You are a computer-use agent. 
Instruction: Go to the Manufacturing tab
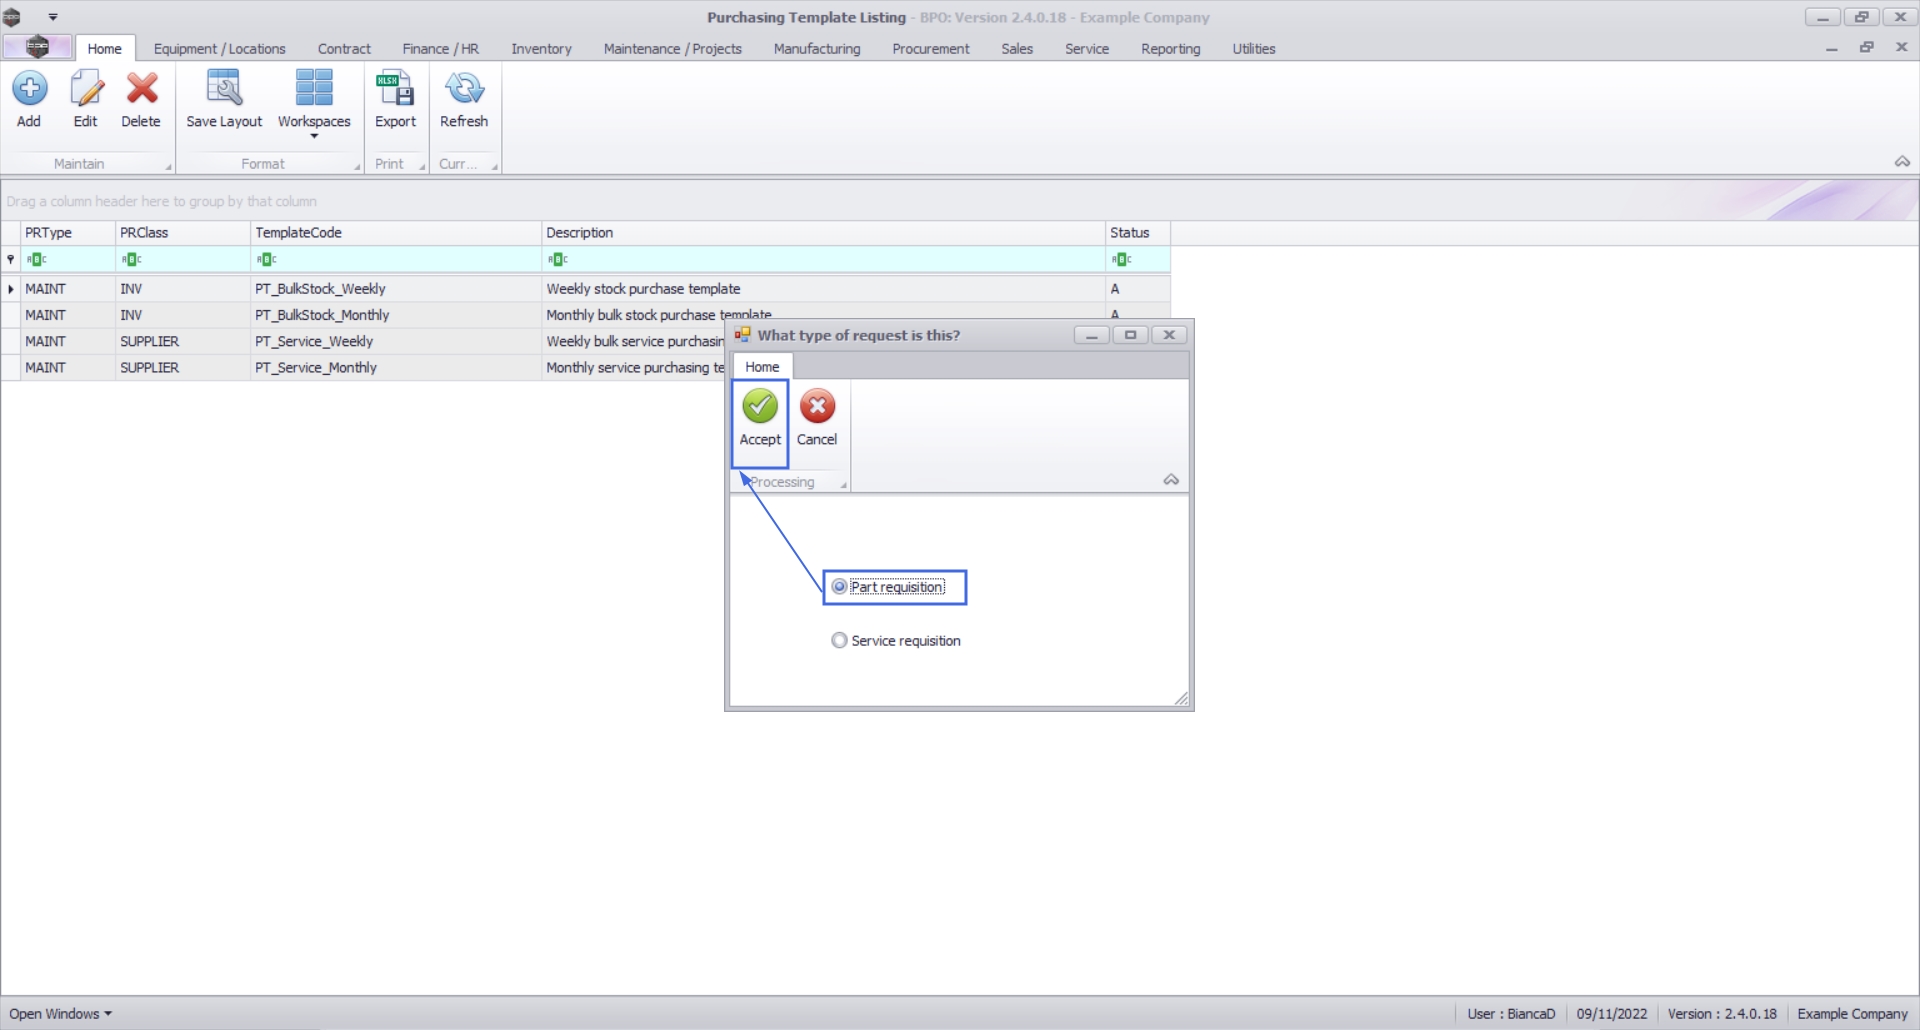click(x=816, y=49)
